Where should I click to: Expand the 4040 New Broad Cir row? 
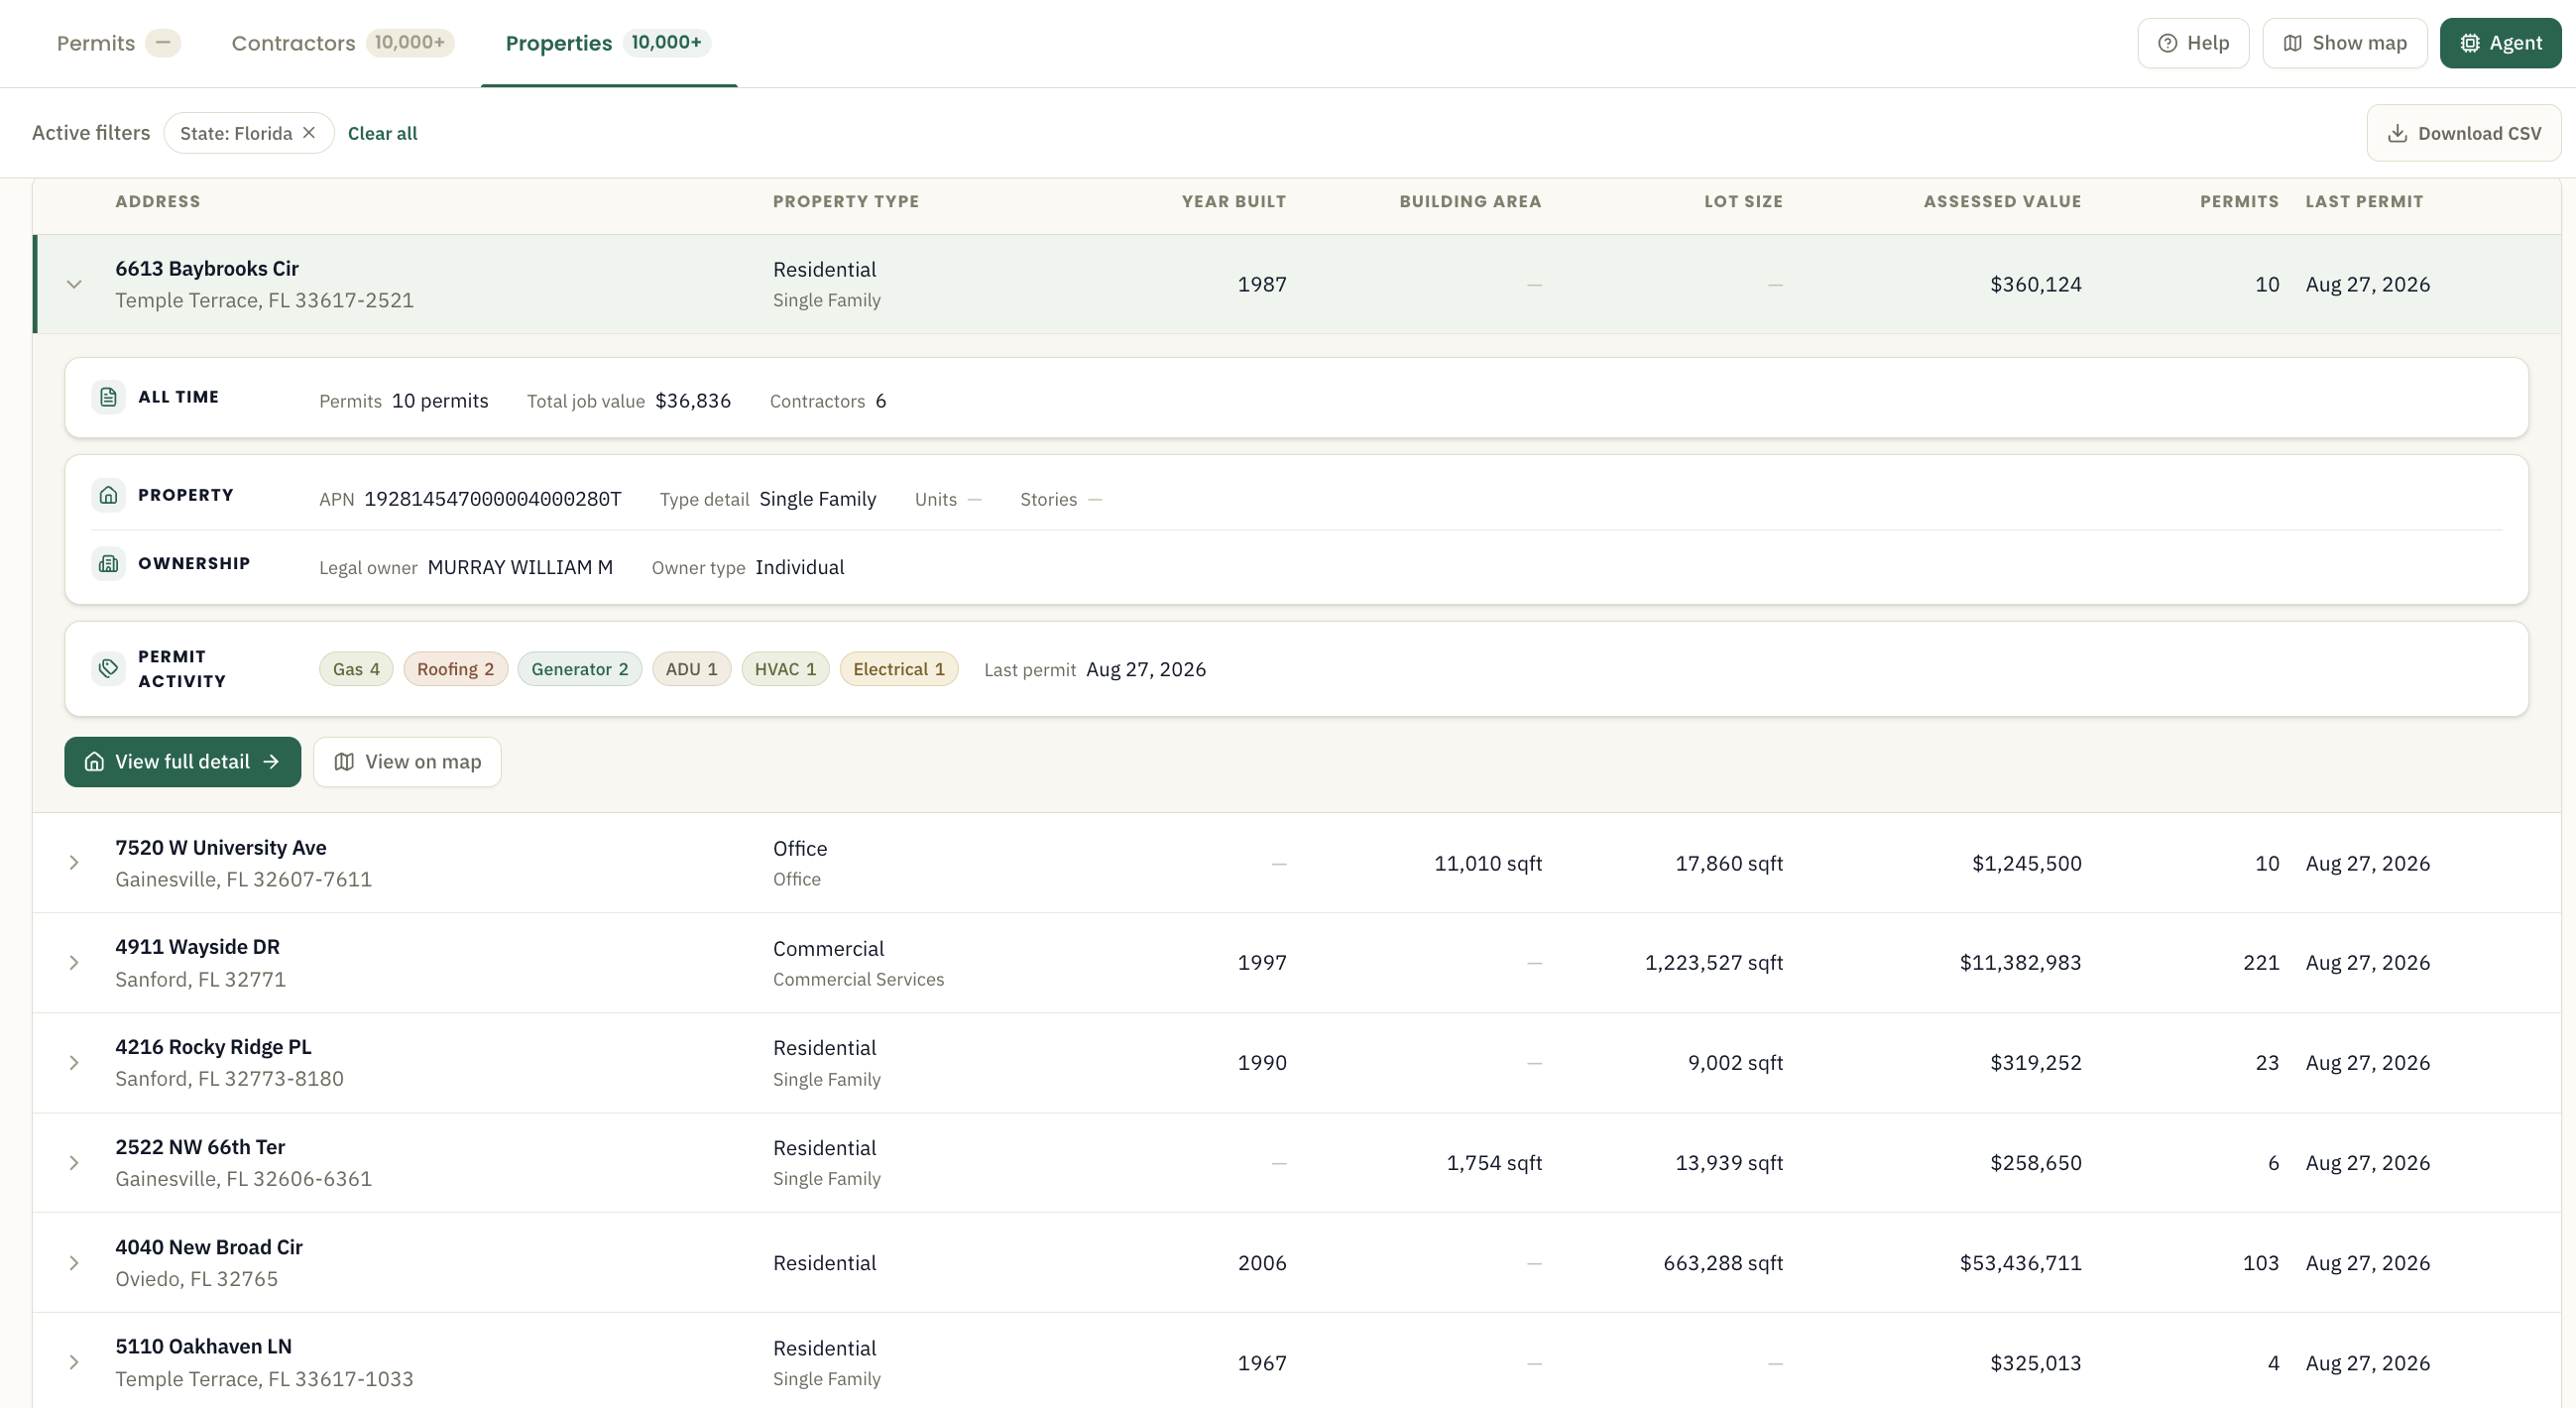pyautogui.click(x=74, y=1262)
